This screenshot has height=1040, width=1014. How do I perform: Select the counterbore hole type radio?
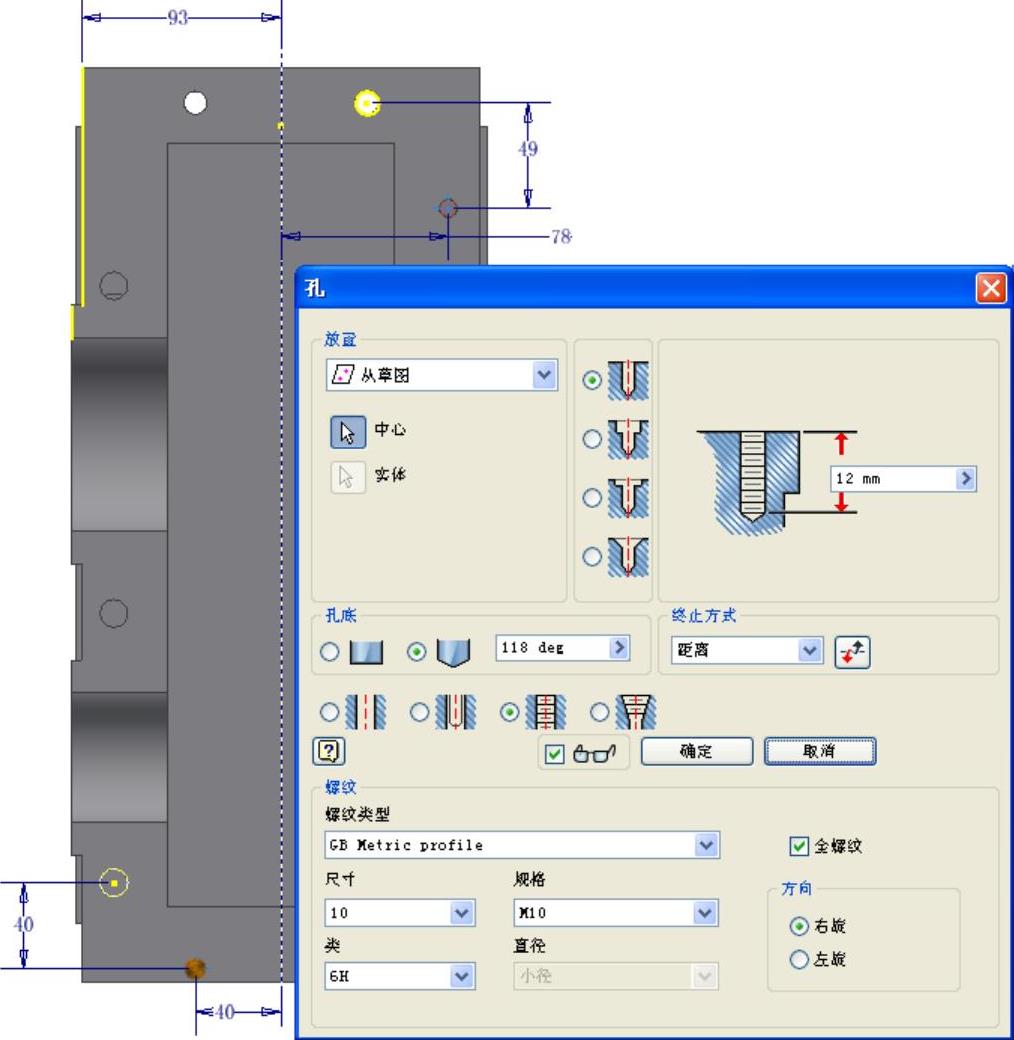click(x=592, y=438)
